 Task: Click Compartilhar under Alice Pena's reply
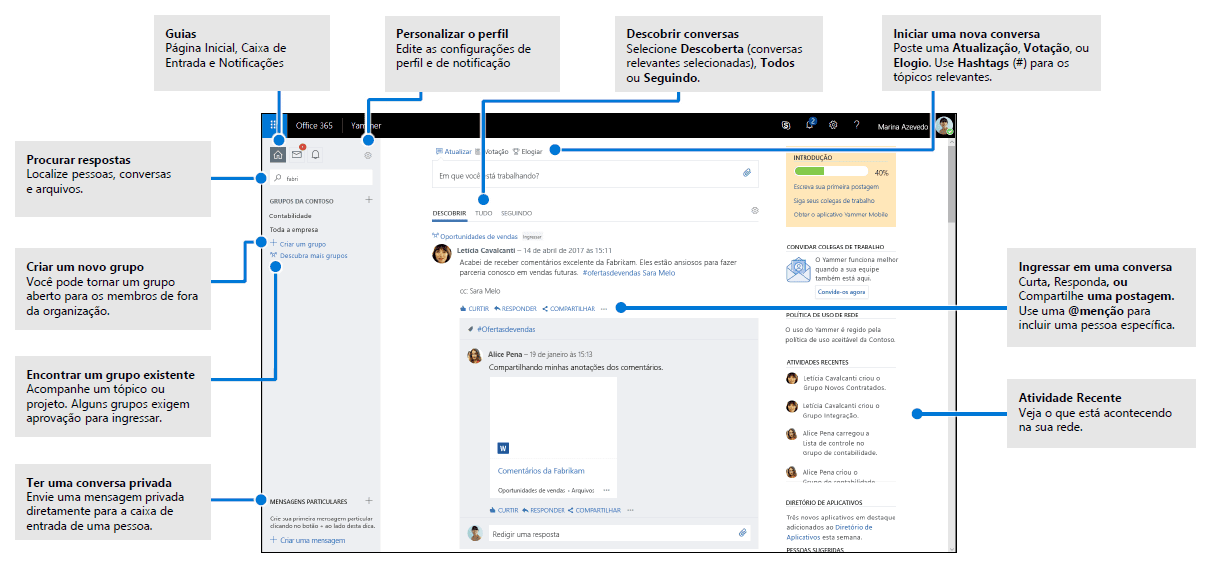pyautogui.click(x=594, y=510)
